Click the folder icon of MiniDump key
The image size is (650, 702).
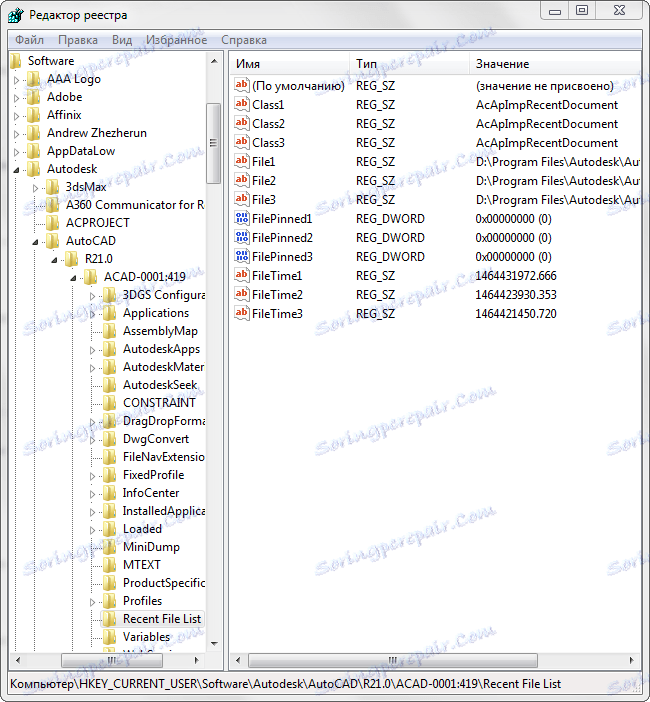[x=110, y=547]
